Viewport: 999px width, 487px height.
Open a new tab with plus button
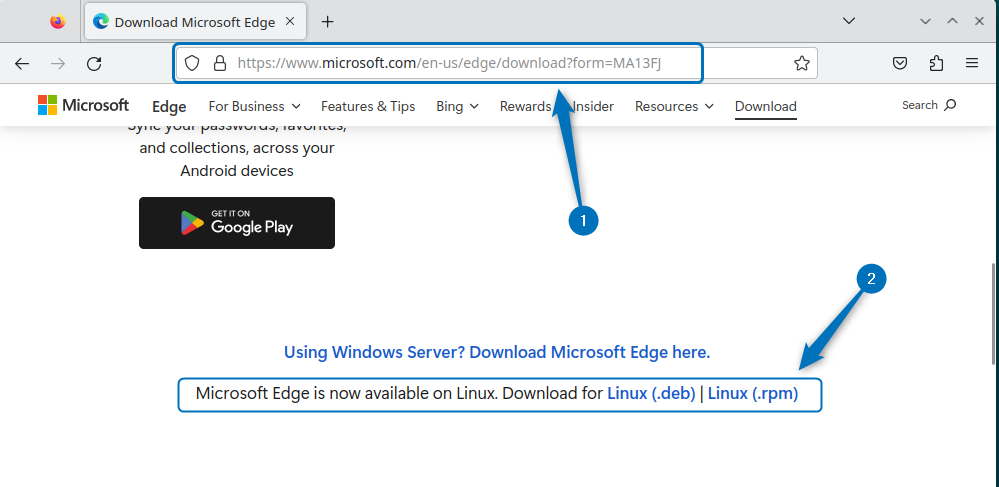[x=327, y=22]
